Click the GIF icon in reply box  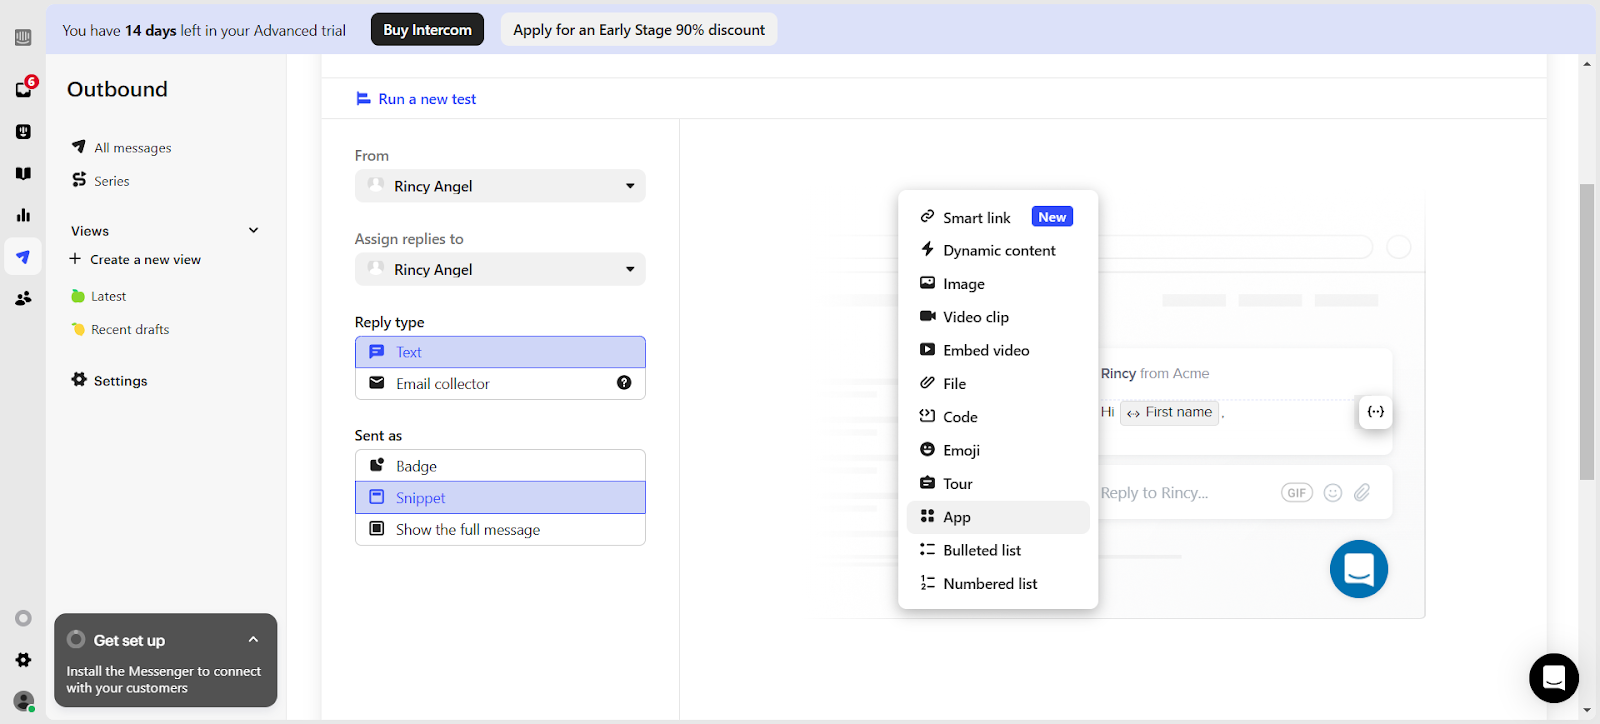point(1296,493)
